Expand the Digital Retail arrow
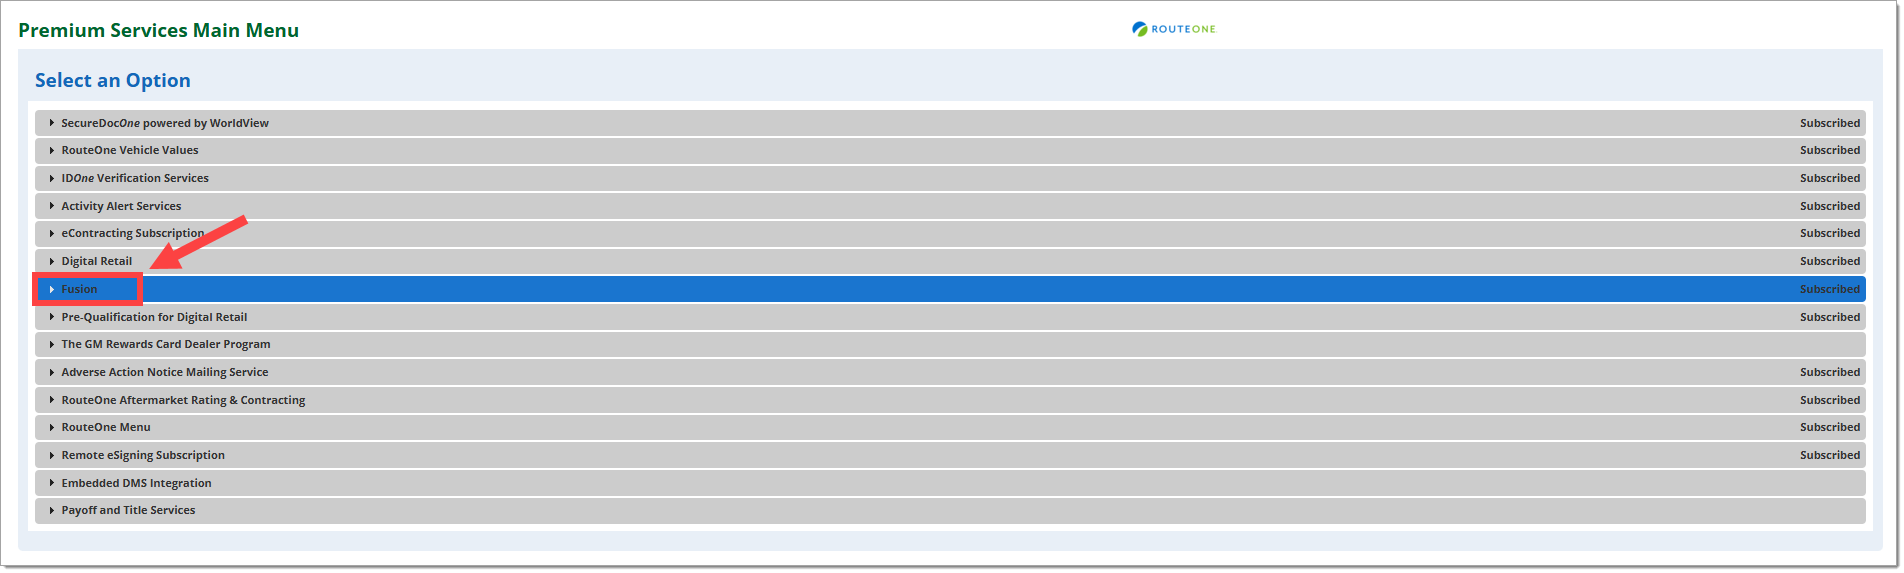 click(52, 261)
